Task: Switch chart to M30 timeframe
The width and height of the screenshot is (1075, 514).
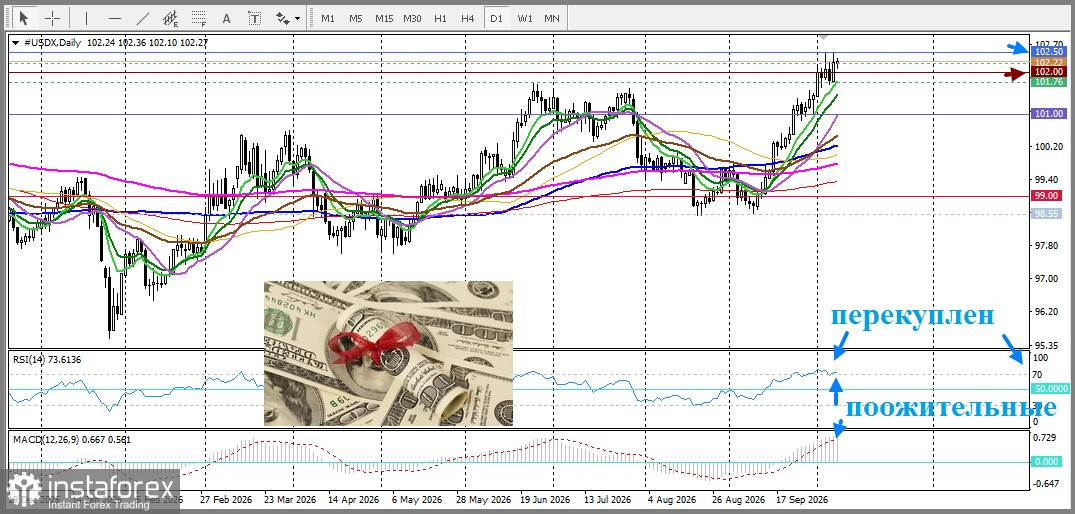Action: (412, 19)
